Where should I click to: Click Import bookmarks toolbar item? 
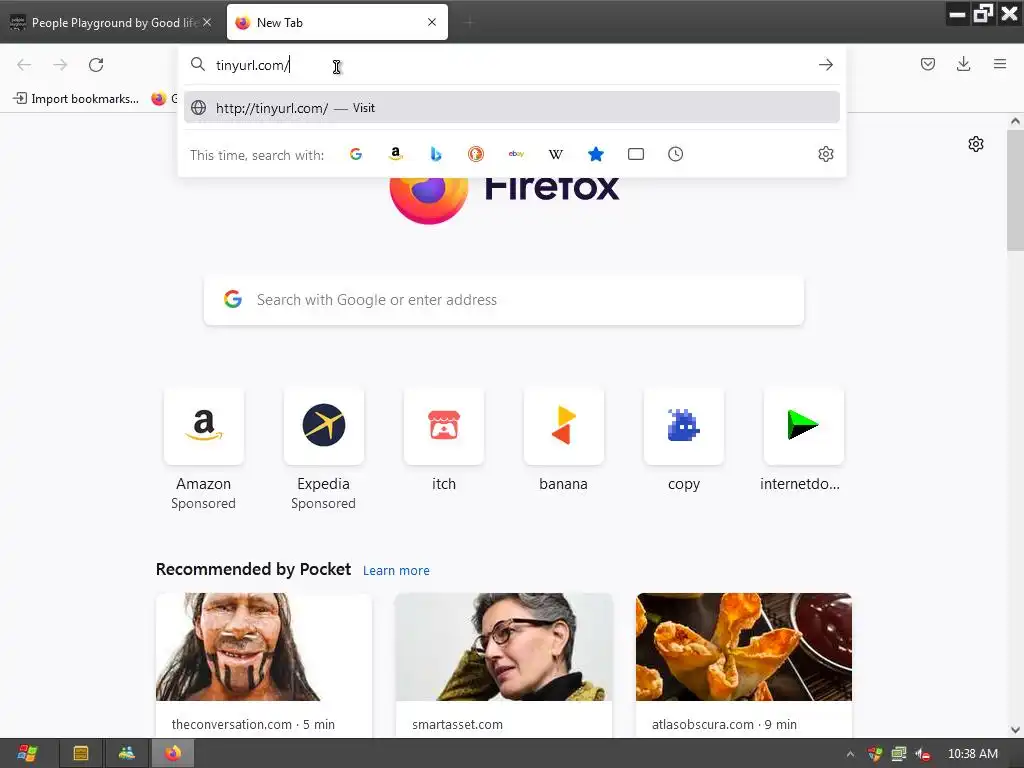click(x=76, y=99)
